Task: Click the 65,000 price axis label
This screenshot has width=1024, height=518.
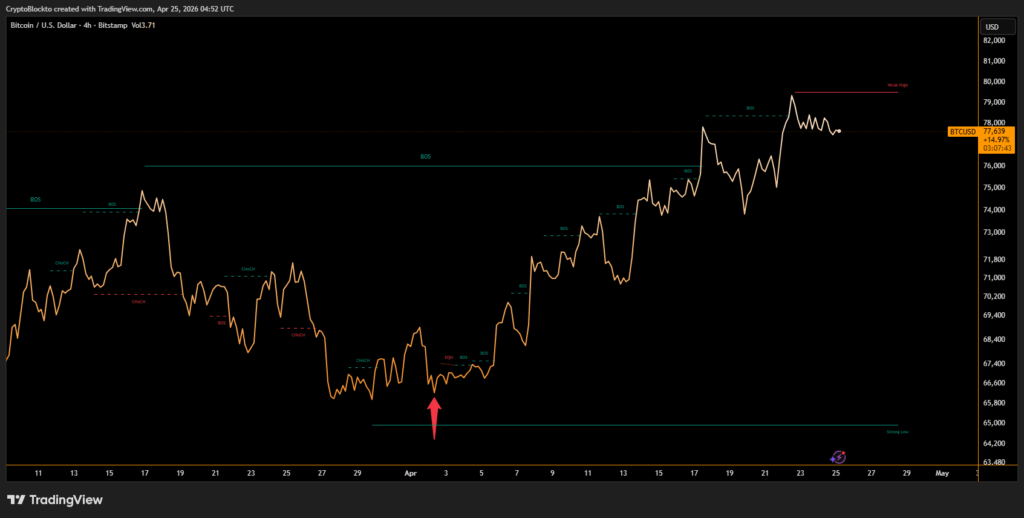Action: click(995, 424)
